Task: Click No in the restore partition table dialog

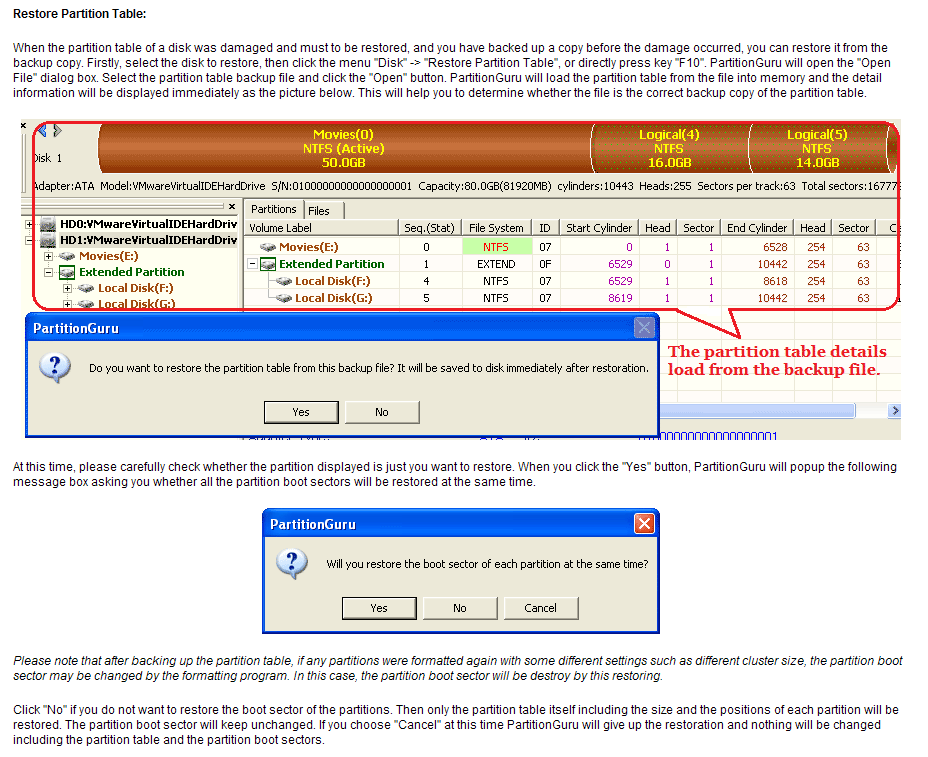Action: pyautogui.click(x=382, y=412)
